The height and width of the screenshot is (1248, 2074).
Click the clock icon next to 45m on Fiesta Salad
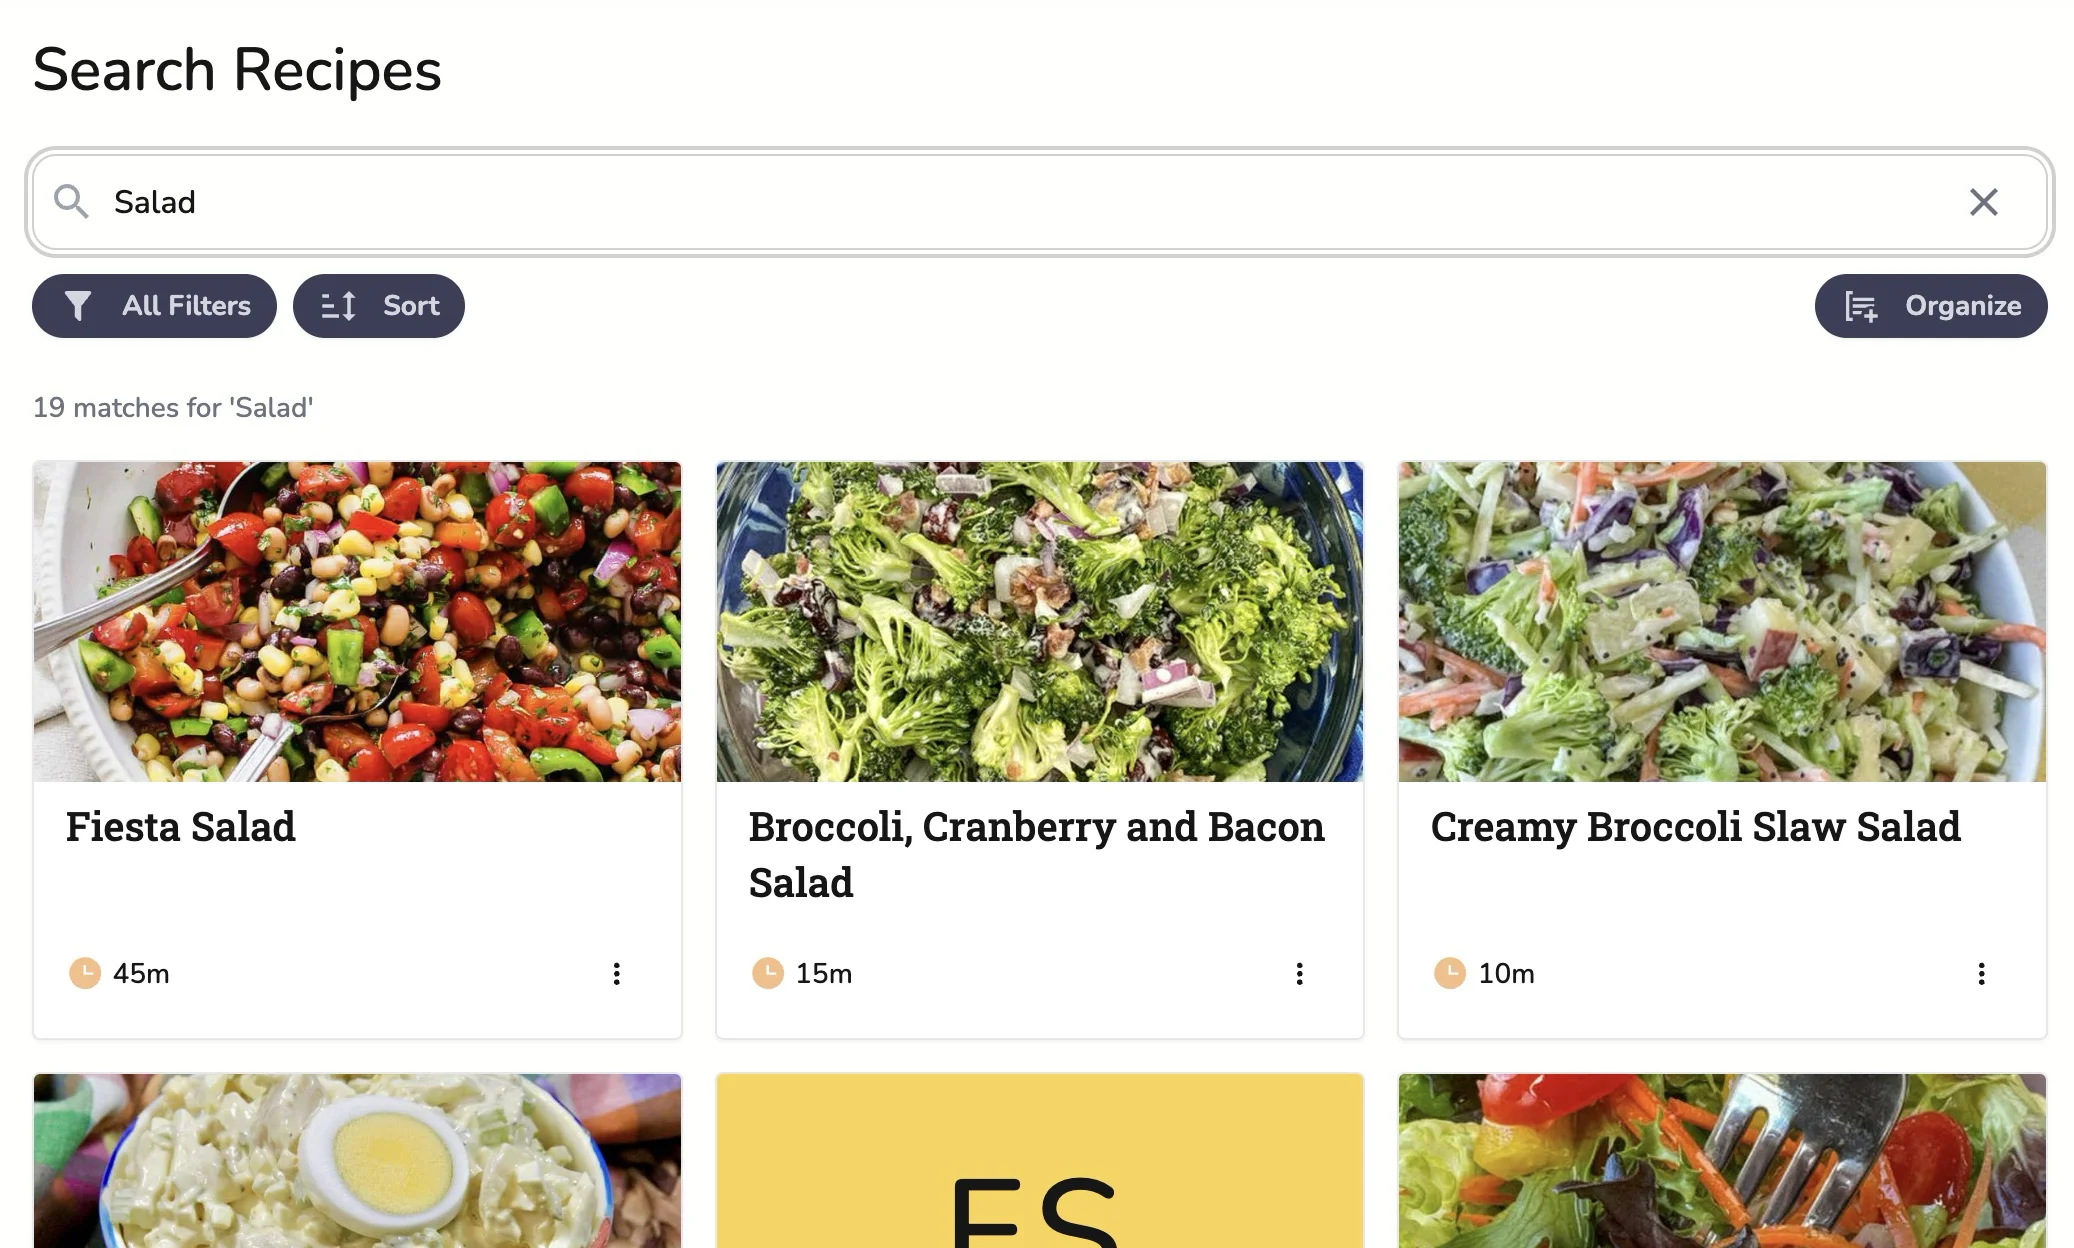click(x=83, y=973)
